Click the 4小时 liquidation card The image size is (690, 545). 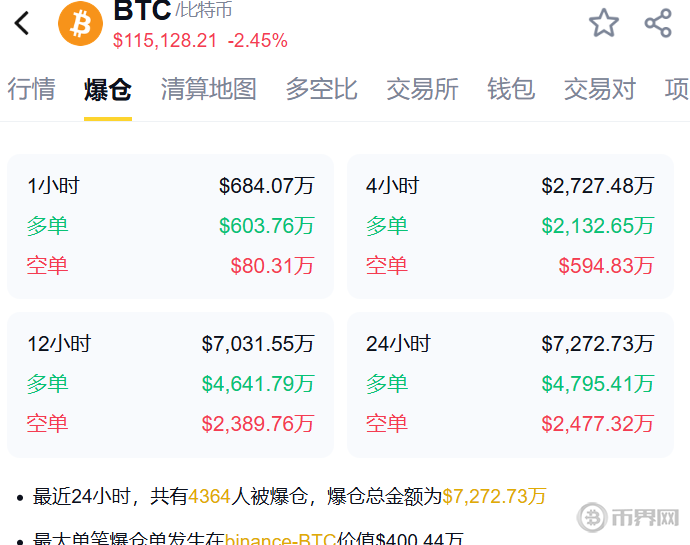tap(510, 226)
